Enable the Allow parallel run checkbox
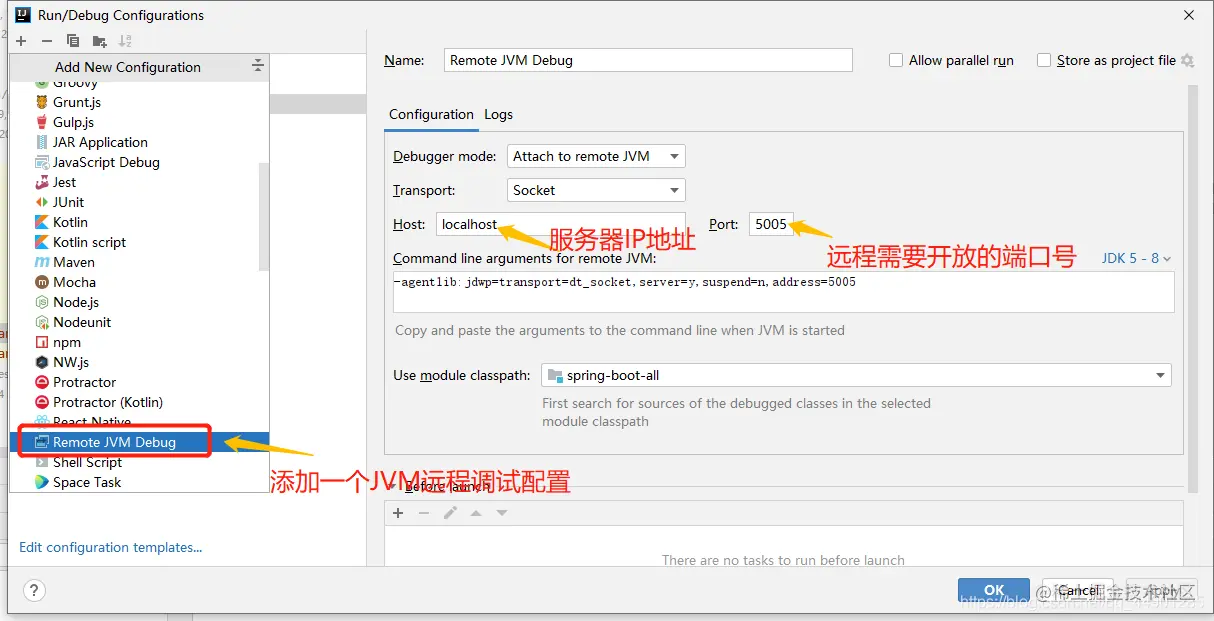Image resolution: width=1214 pixels, height=621 pixels. coord(896,60)
